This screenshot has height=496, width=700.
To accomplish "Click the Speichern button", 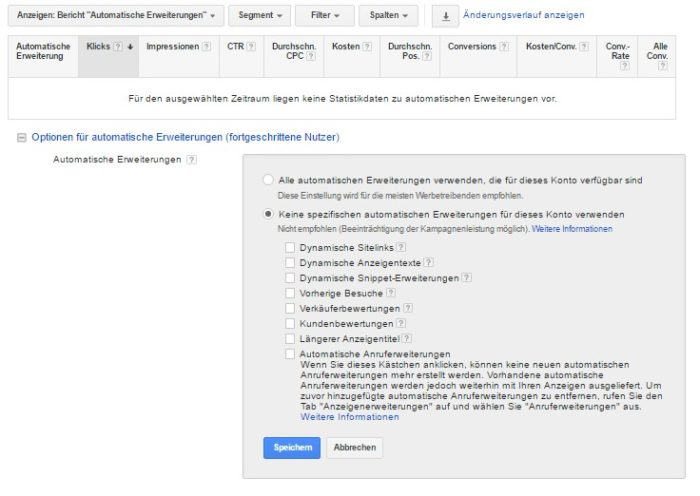I will (292, 448).
